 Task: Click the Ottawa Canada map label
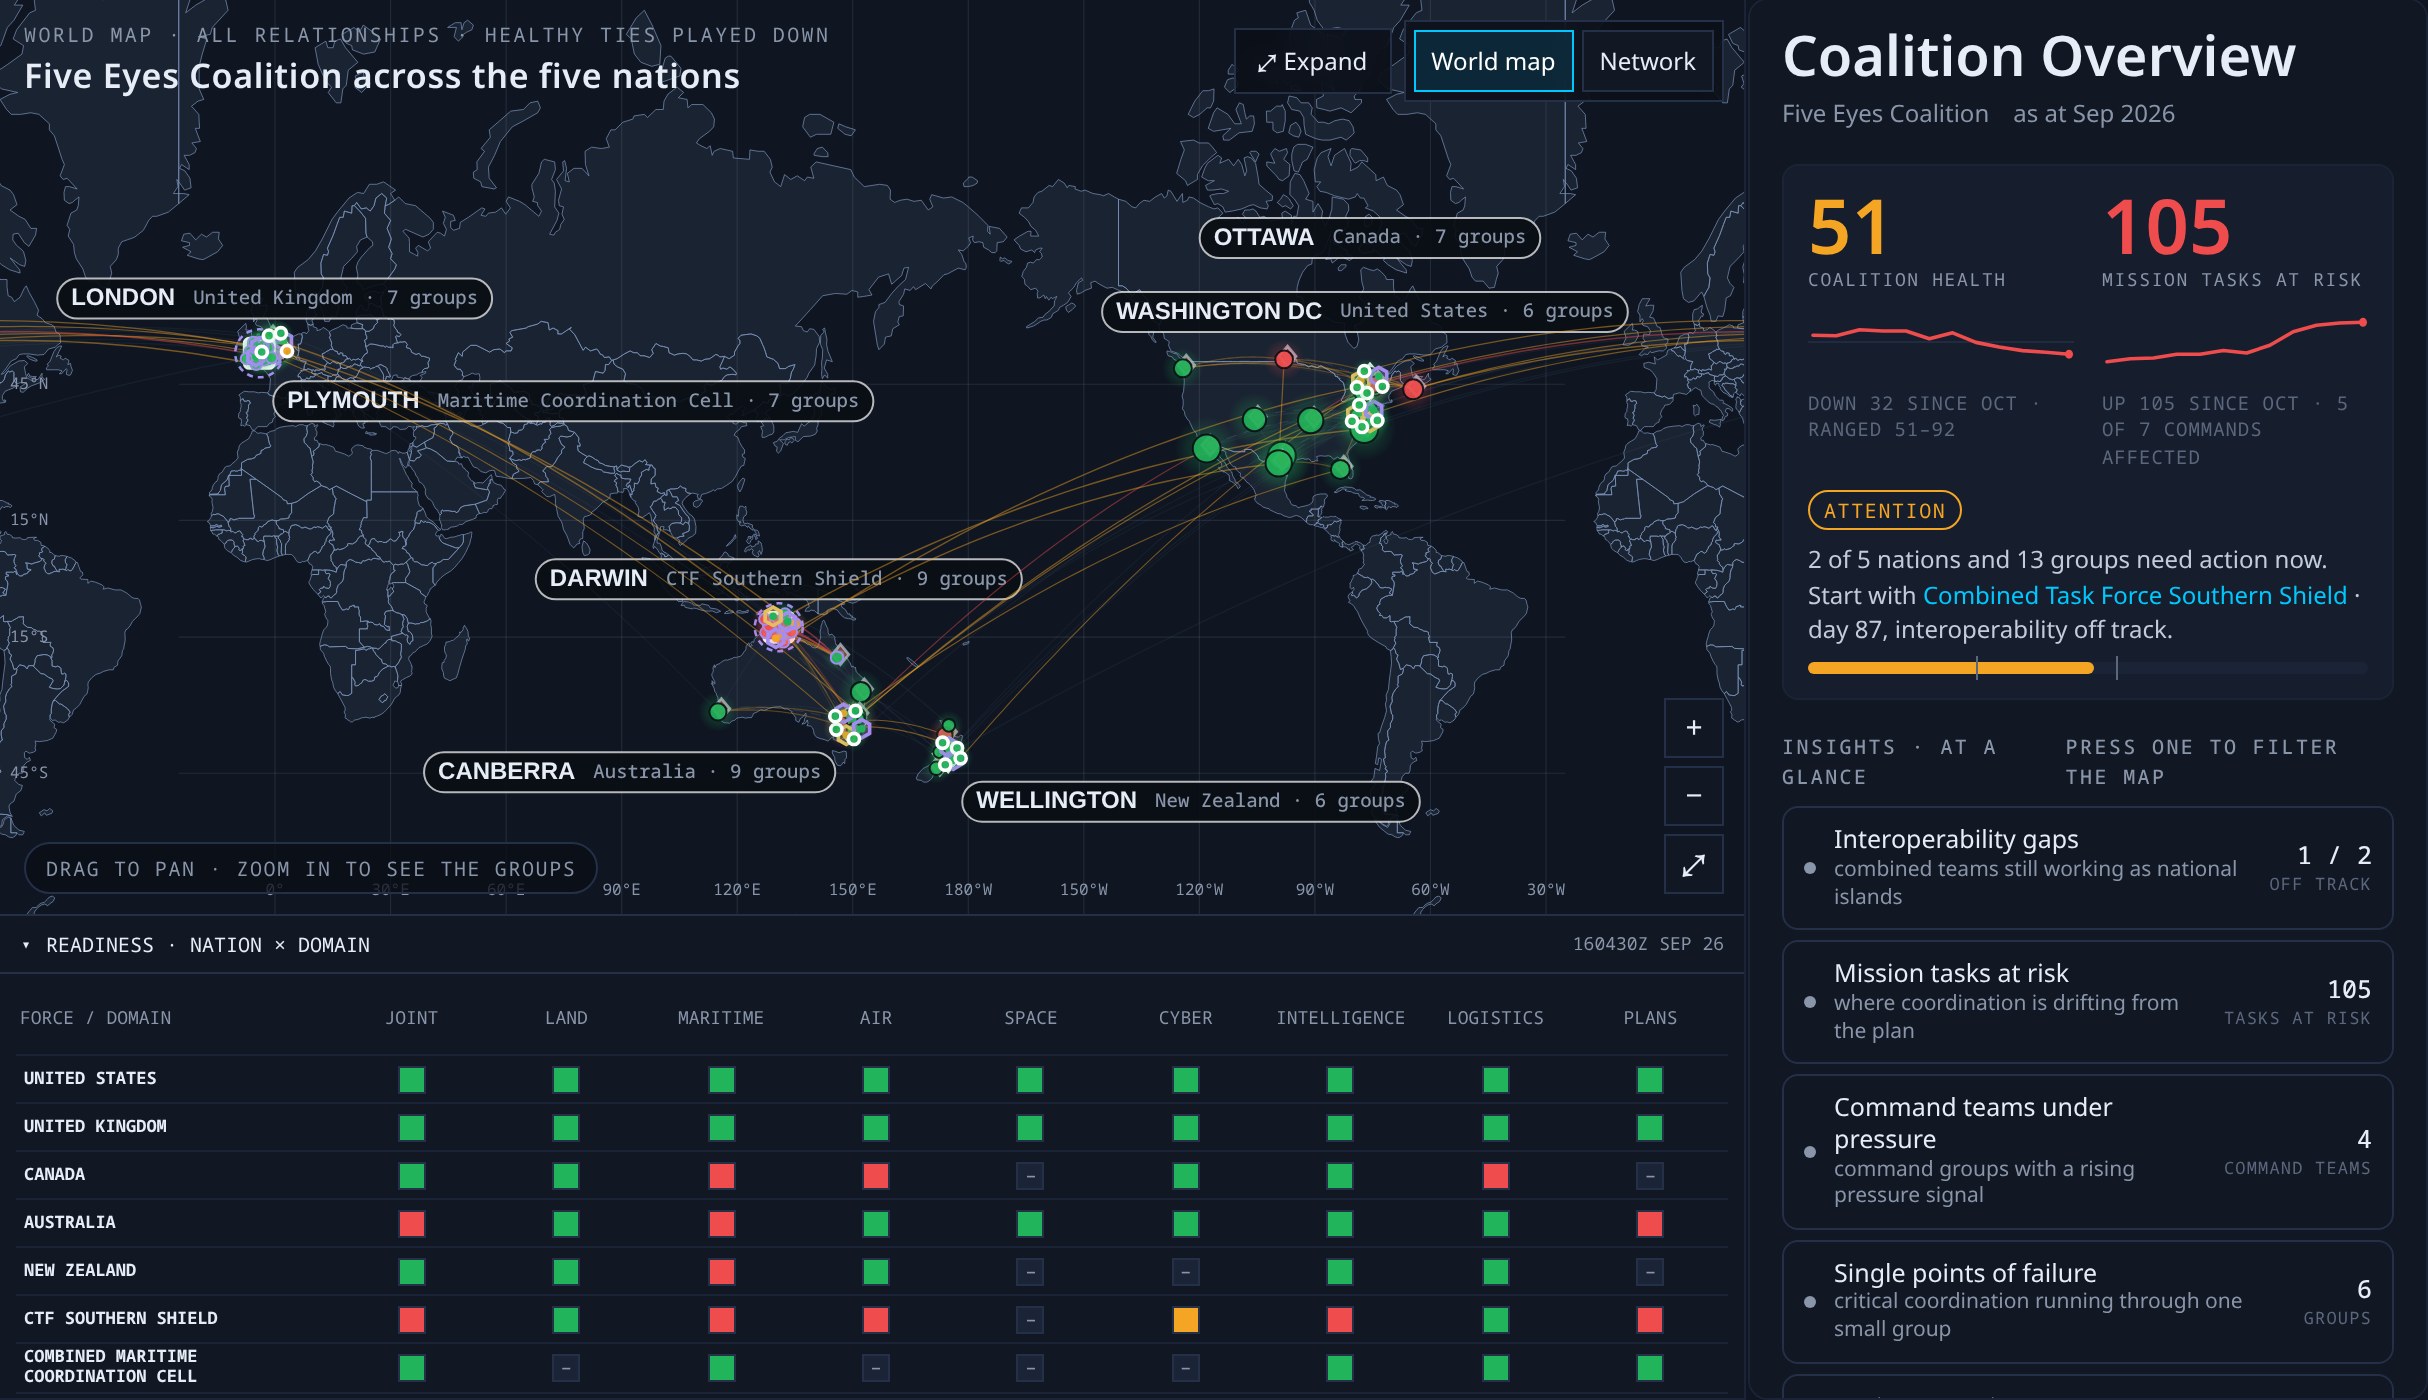[1369, 237]
